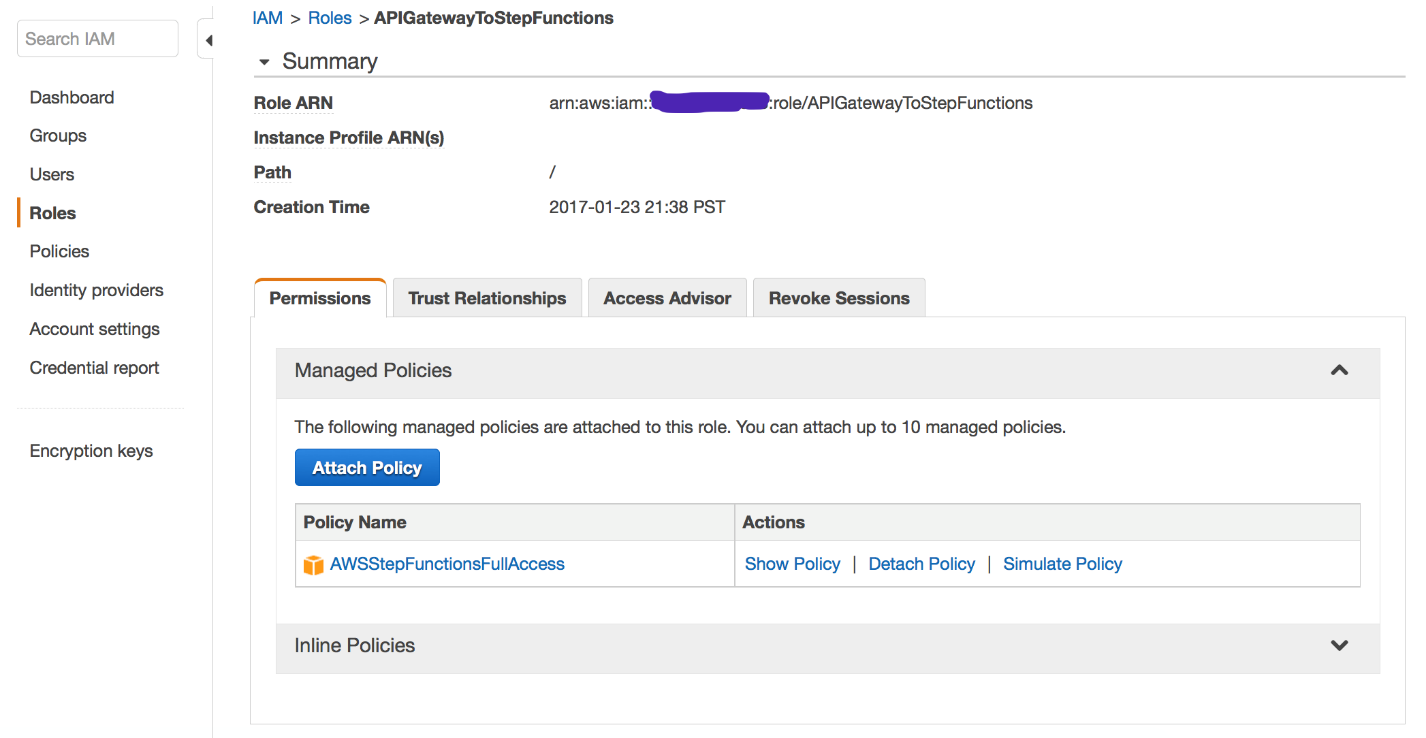
Task: Expand the Inline Policies section chevron
Action: [1339, 645]
